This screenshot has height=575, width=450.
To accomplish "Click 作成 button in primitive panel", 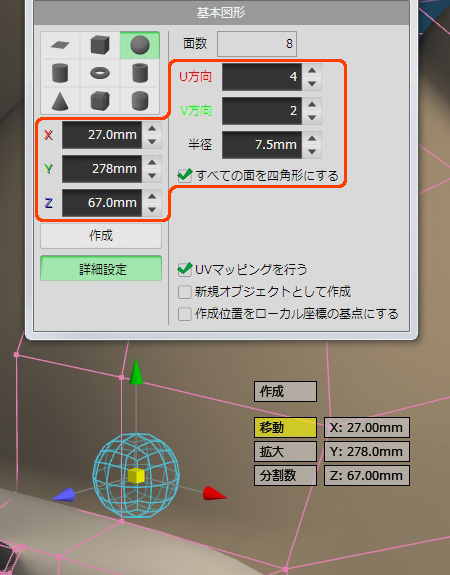I will pyautogui.click(x=101, y=236).
